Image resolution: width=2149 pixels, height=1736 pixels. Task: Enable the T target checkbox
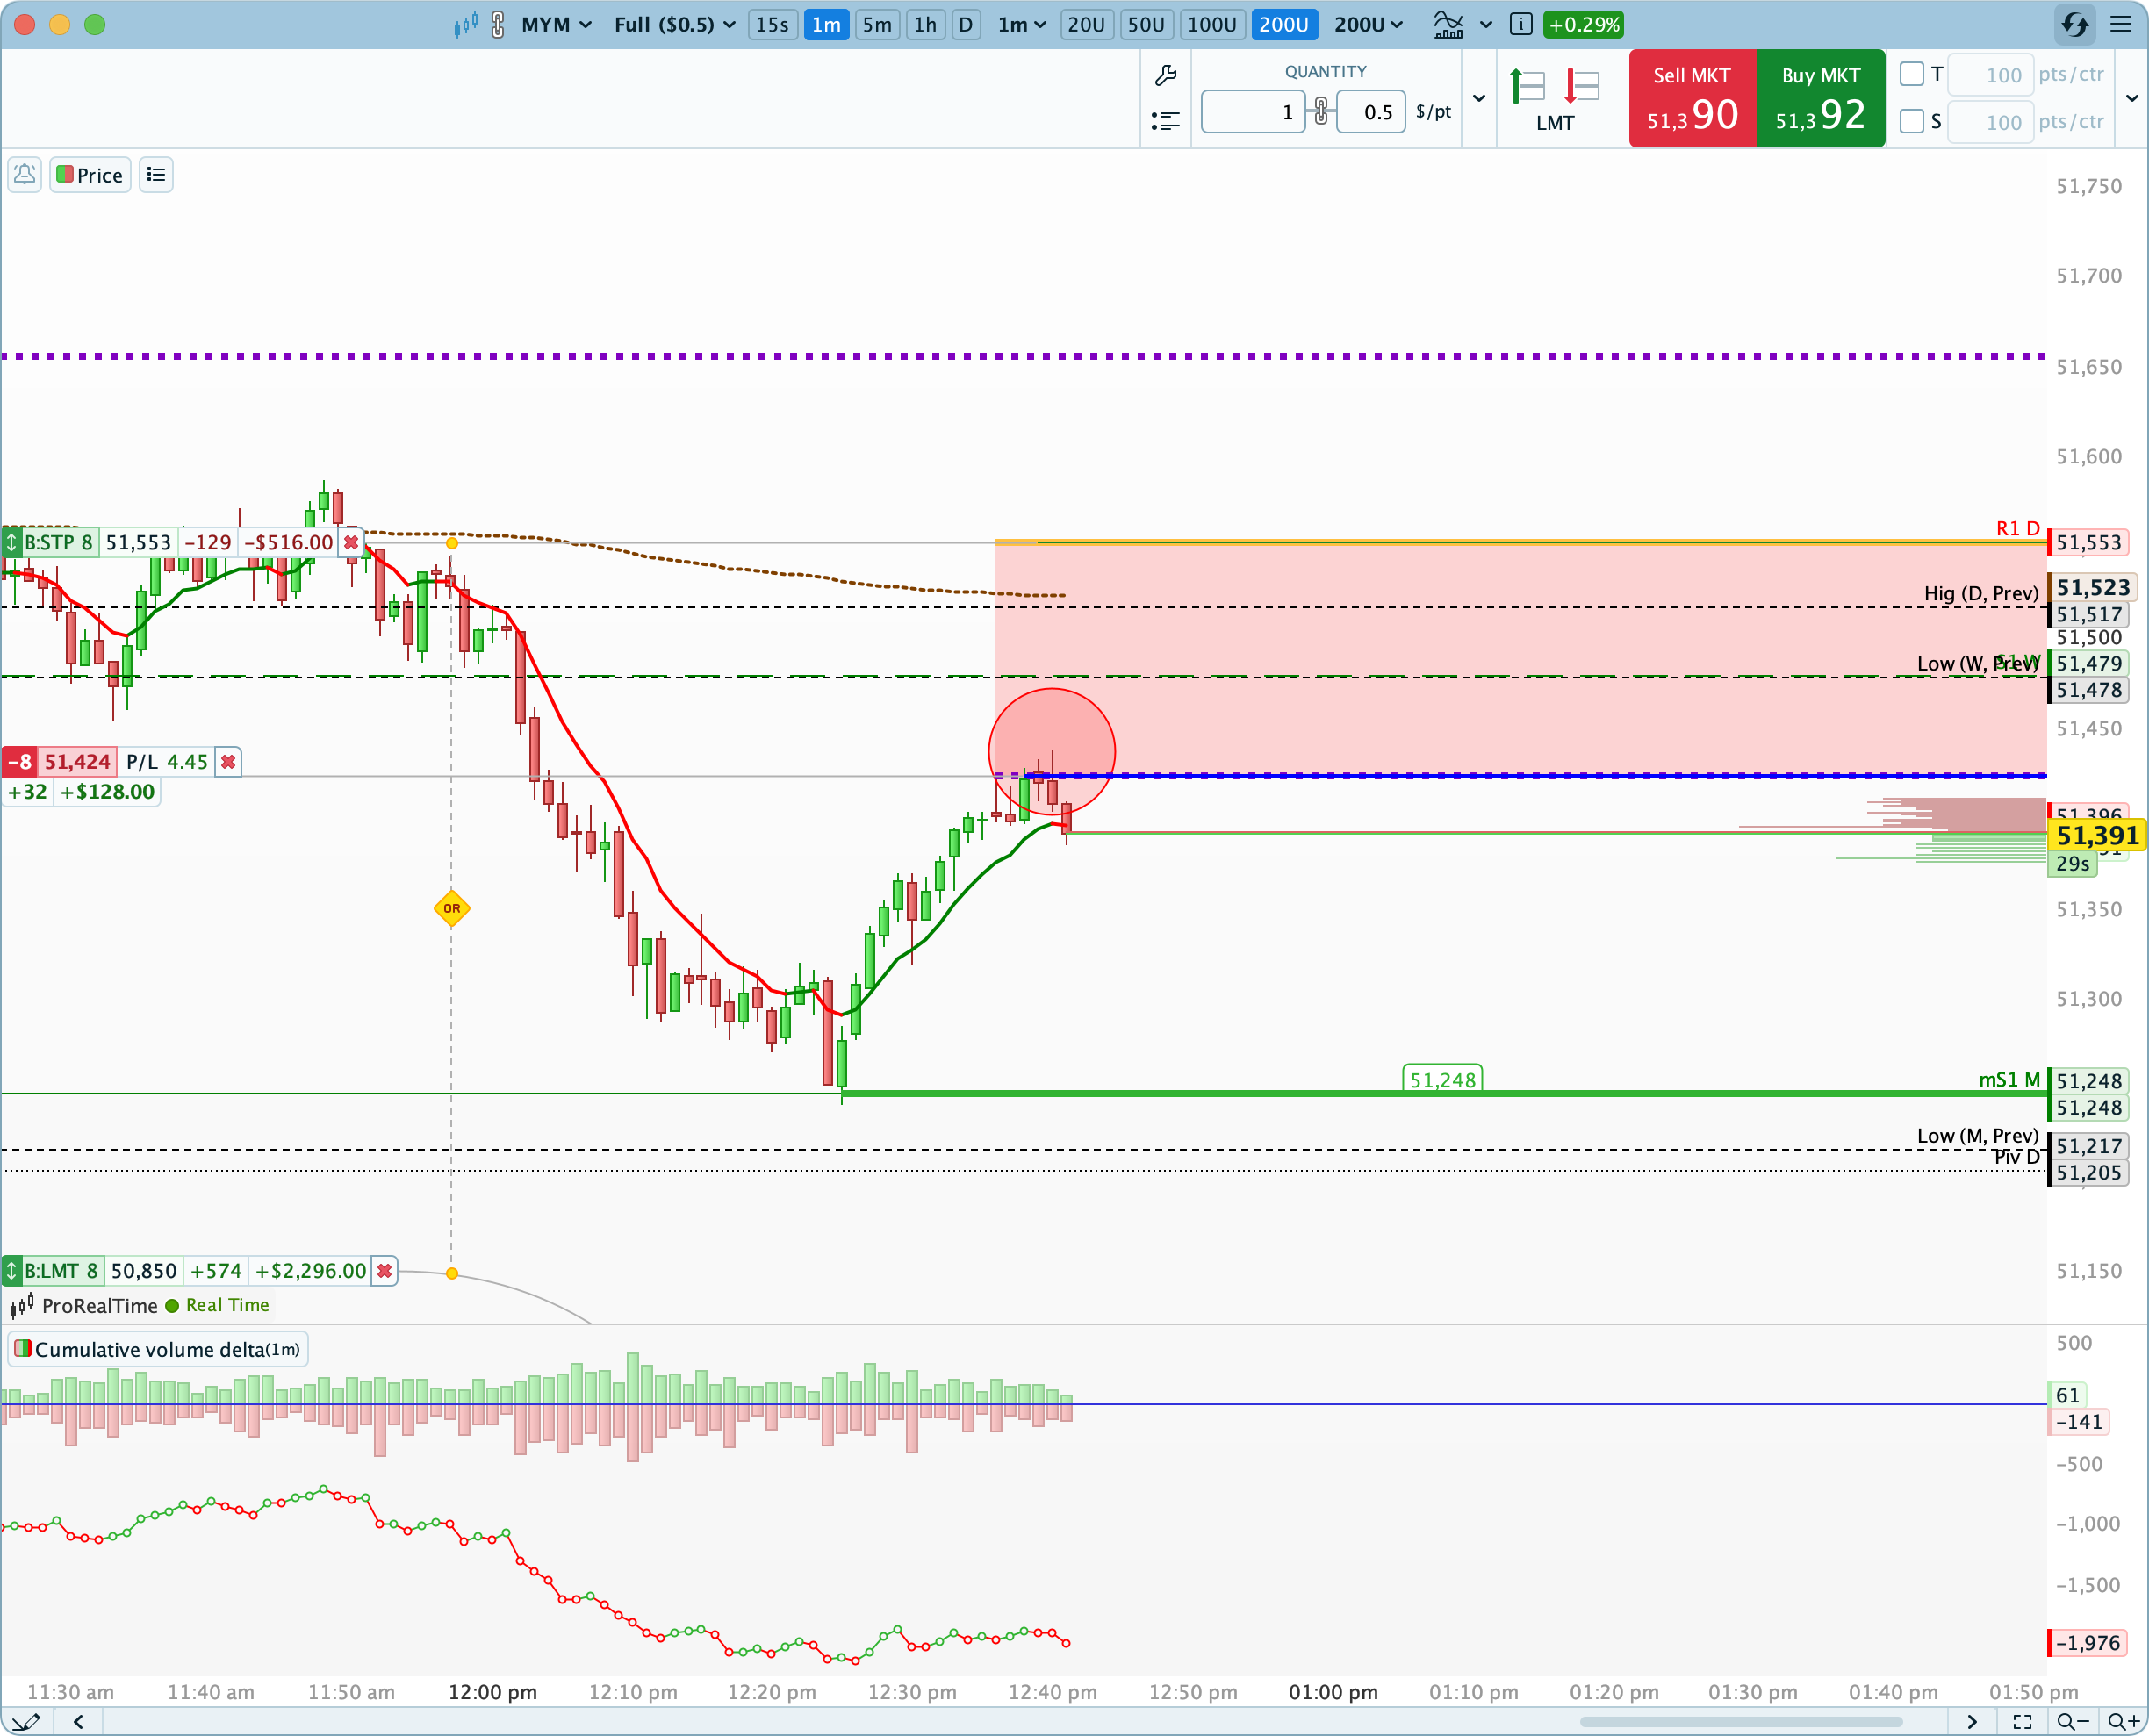coord(1911,74)
